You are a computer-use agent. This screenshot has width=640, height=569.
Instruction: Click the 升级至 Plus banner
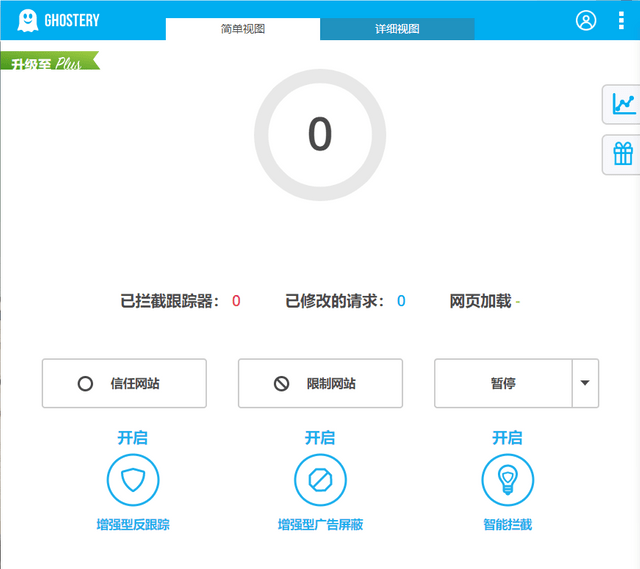50,61
